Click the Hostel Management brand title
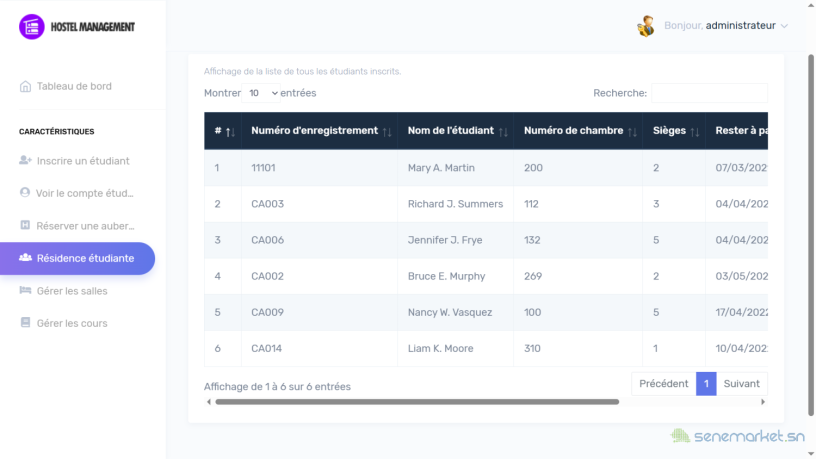Viewport: 816px width, 459px height. (x=93, y=27)
